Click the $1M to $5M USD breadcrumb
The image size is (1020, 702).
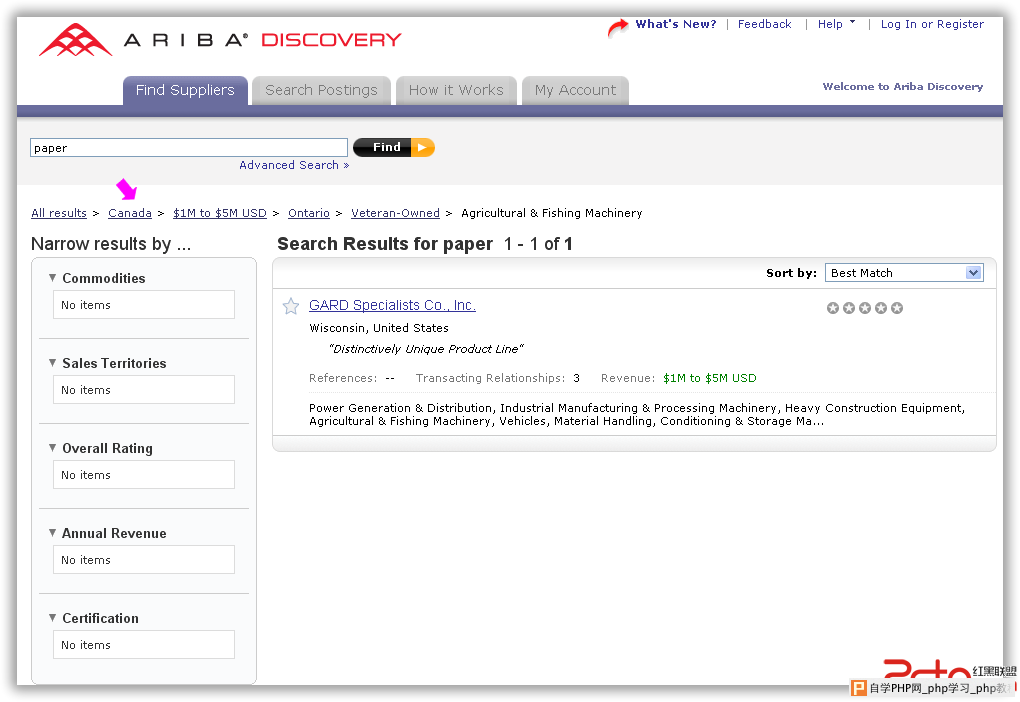(220, 213)
